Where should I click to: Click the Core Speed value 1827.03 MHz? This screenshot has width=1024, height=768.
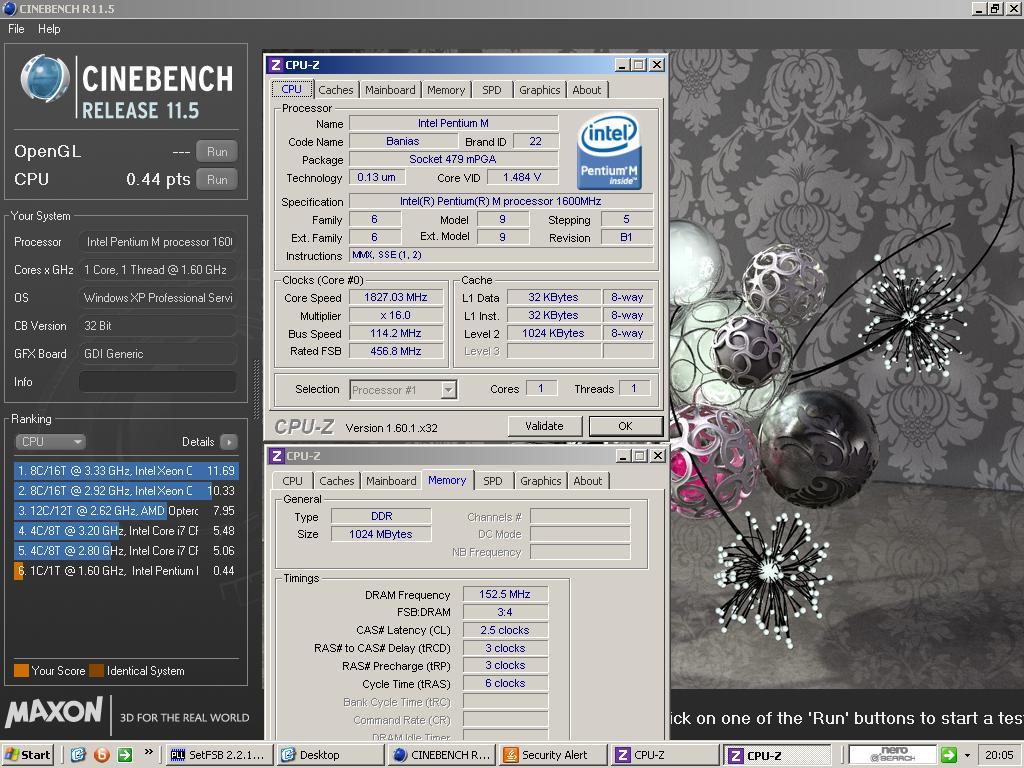pos(396,297)
